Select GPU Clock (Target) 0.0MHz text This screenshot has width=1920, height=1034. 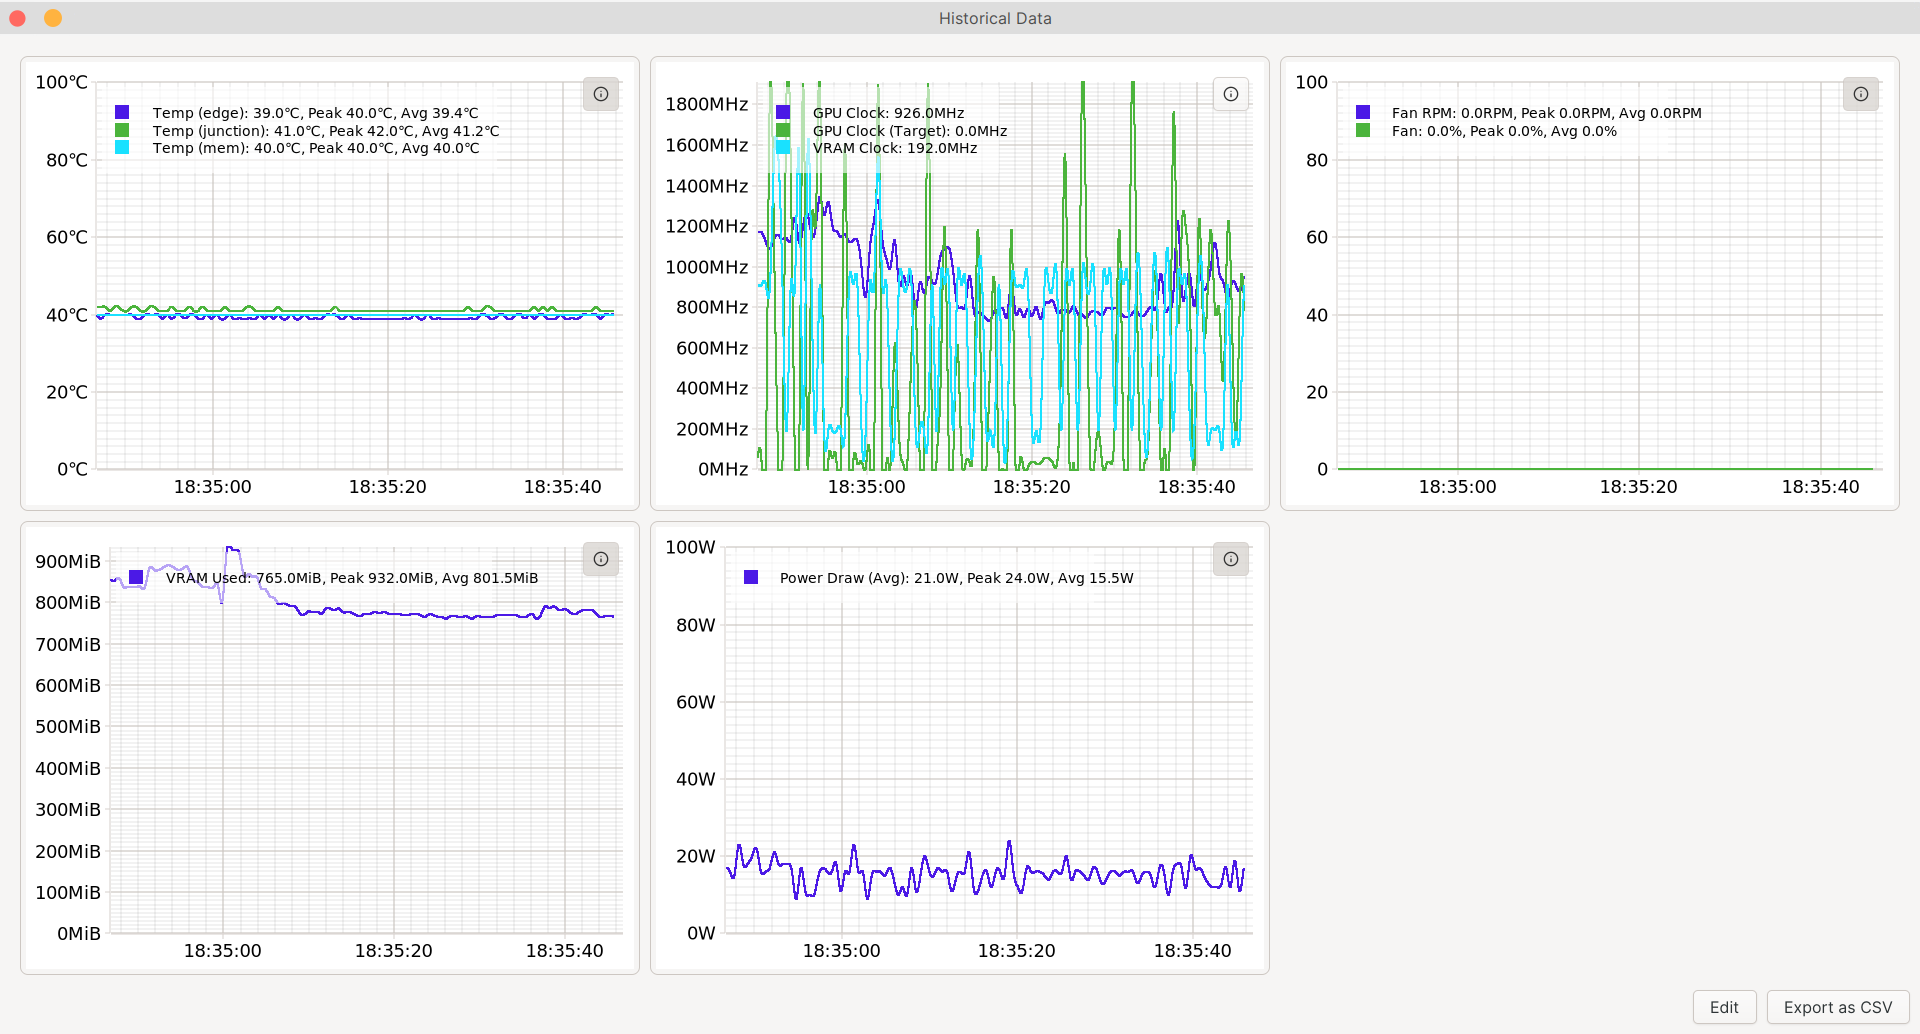tap(910, 131)
